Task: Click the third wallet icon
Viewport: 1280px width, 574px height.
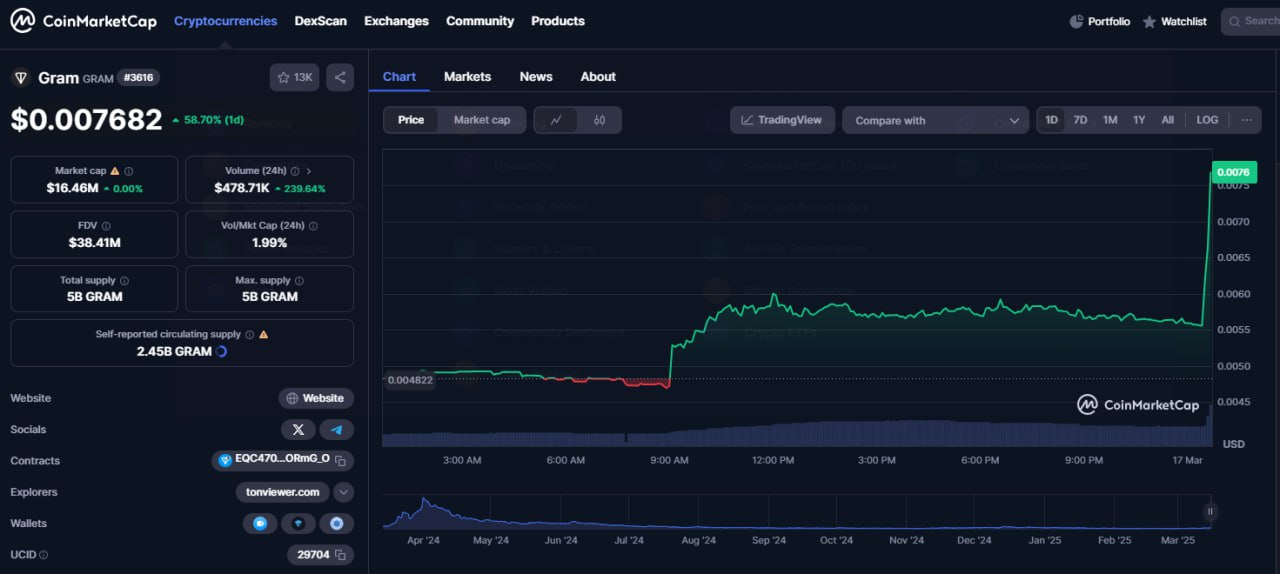Action: (337, 523)
